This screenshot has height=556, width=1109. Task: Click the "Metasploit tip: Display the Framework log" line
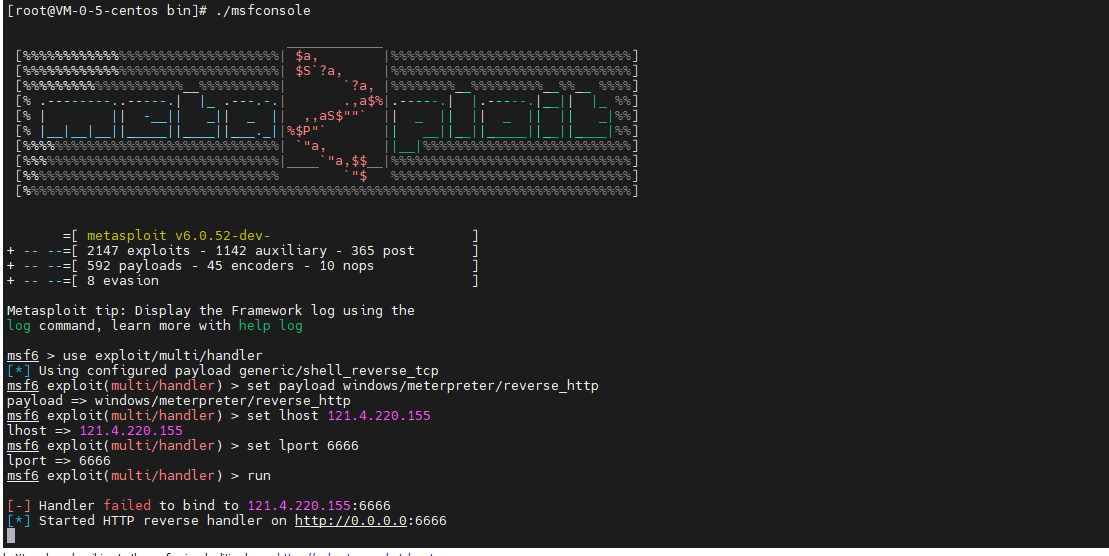pos(211,311)
